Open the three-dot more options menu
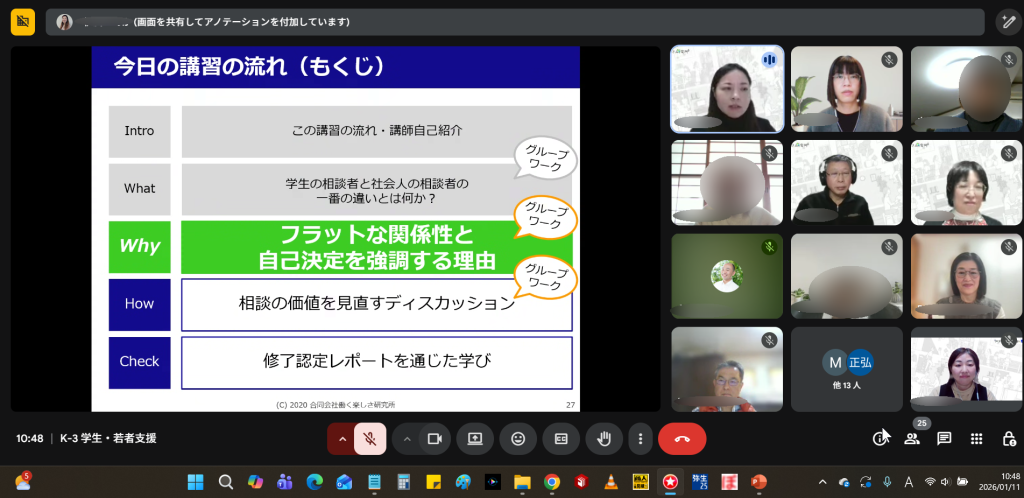The image size is (1024, 498). 640,438
